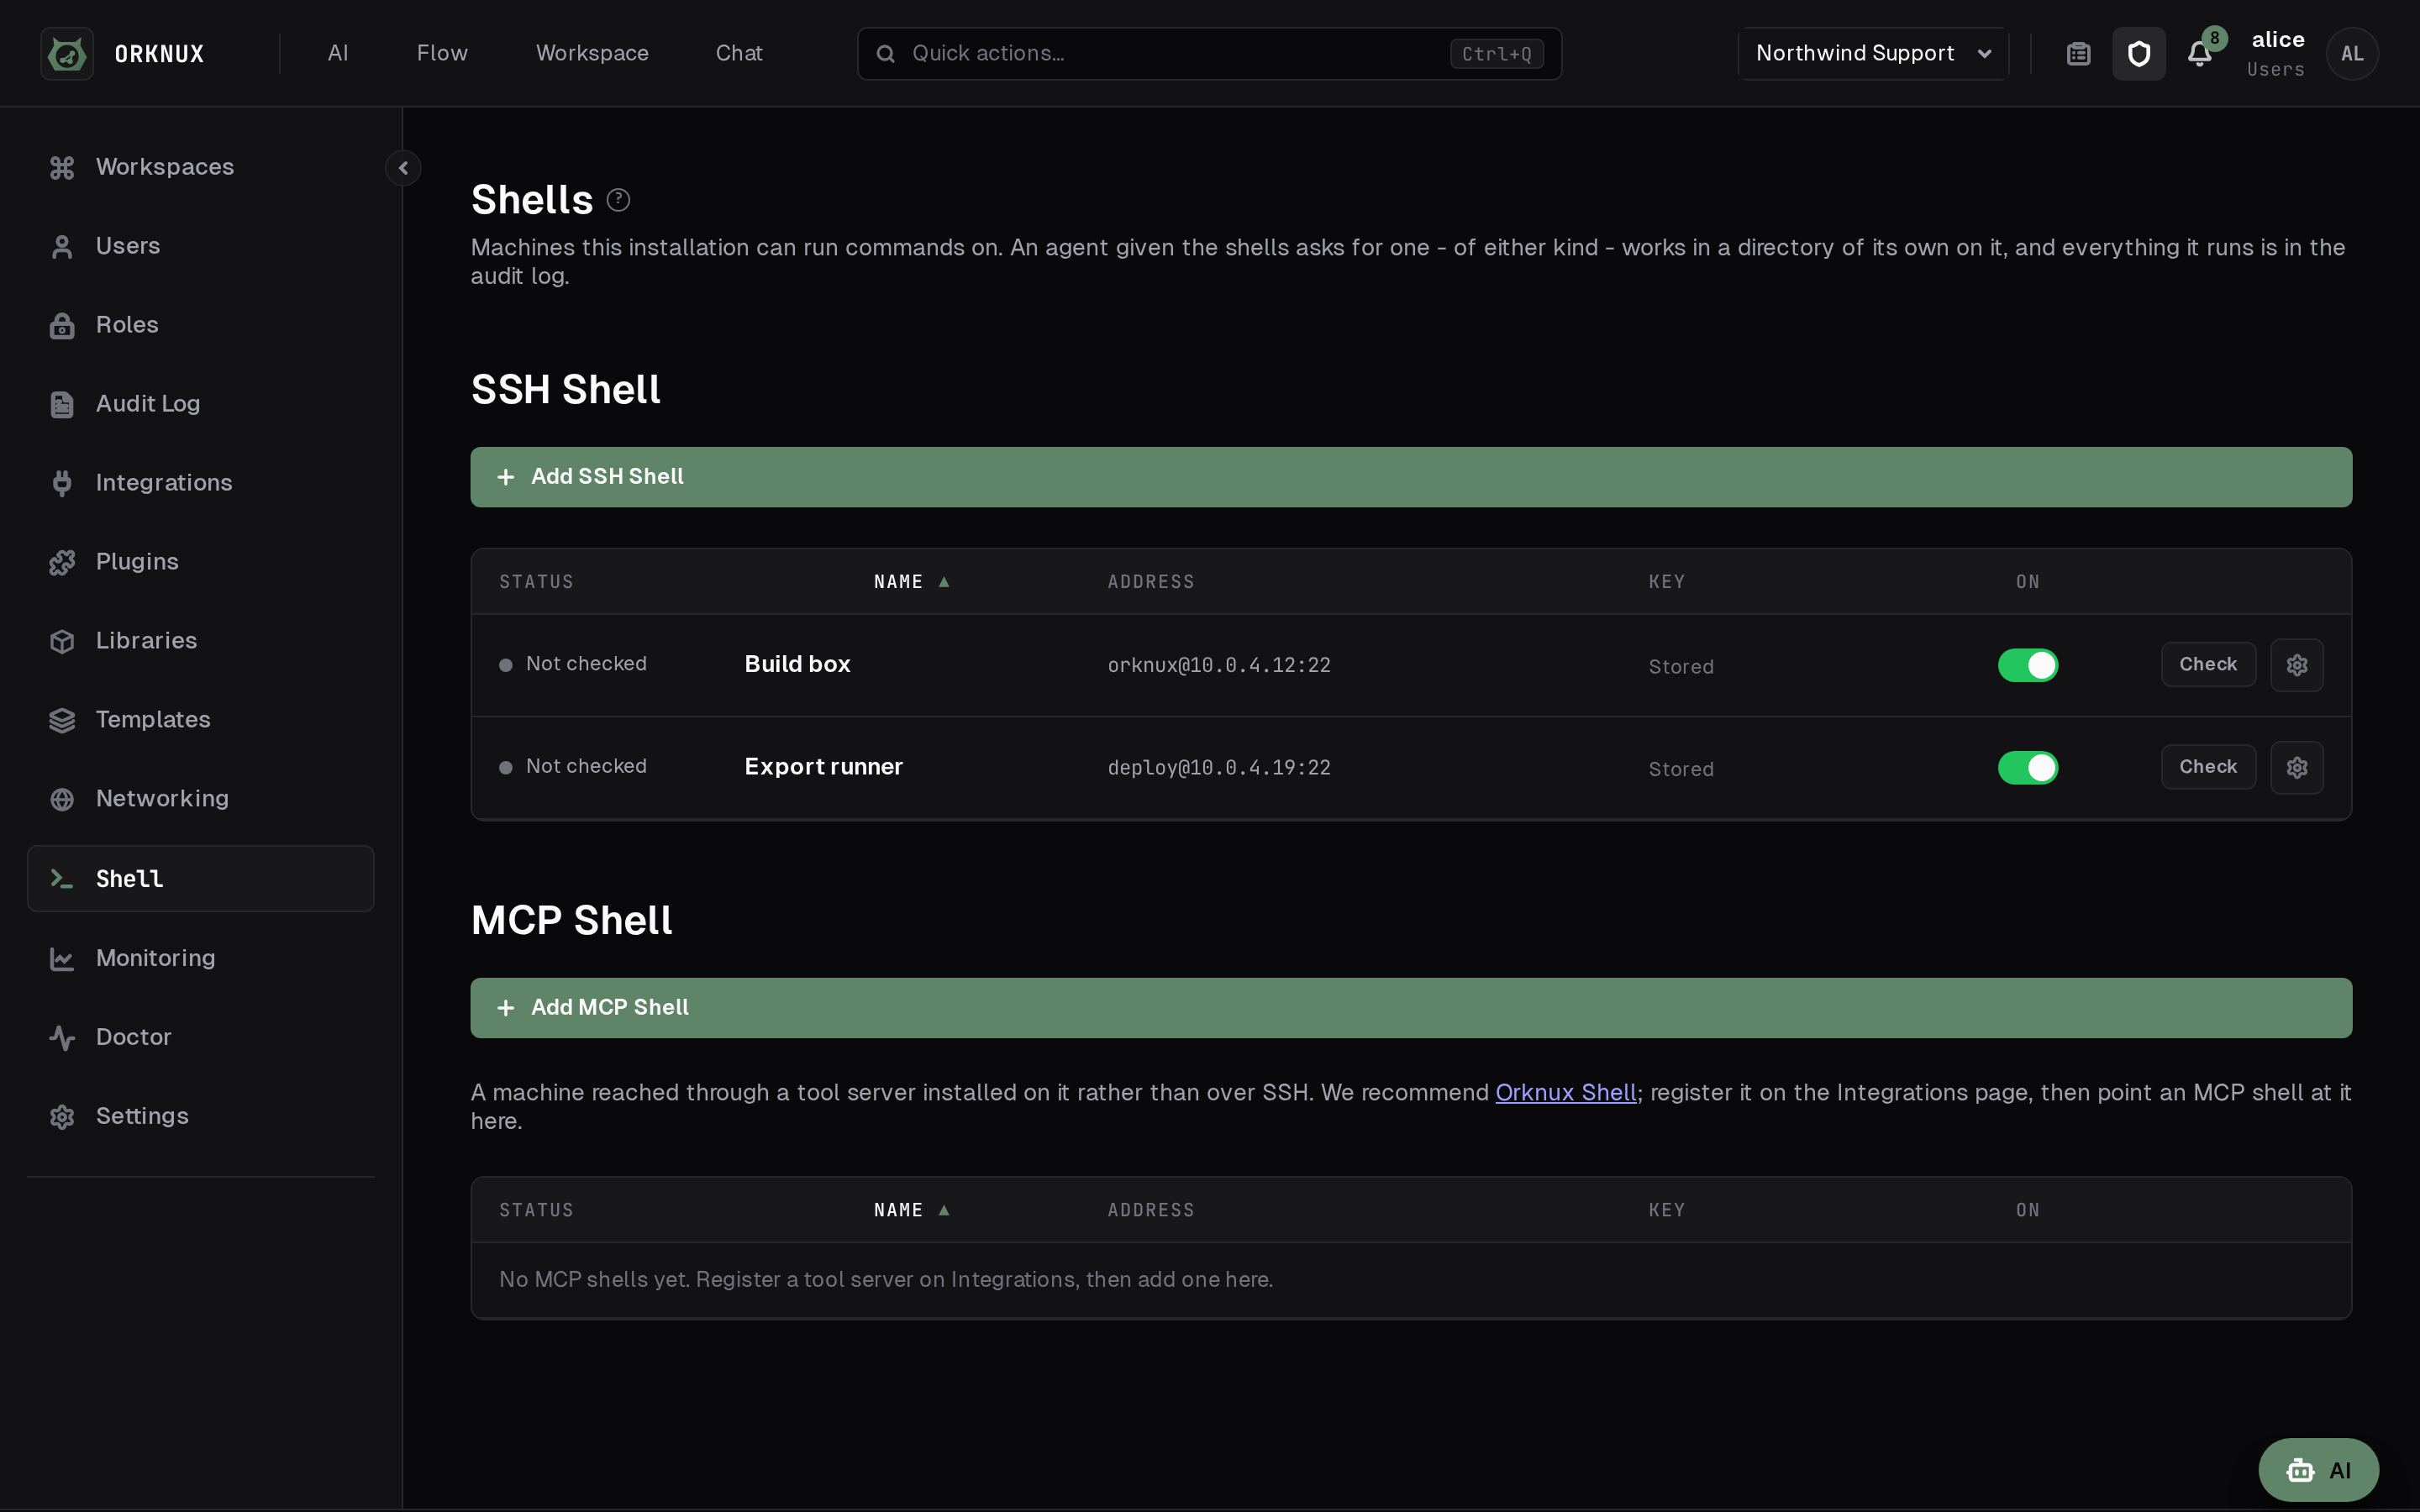Click the Shells help question-mark icon
Image resolution: width=2420 pixels, height=1512 pixels.
pyautogui.click(x=618, y=200)
